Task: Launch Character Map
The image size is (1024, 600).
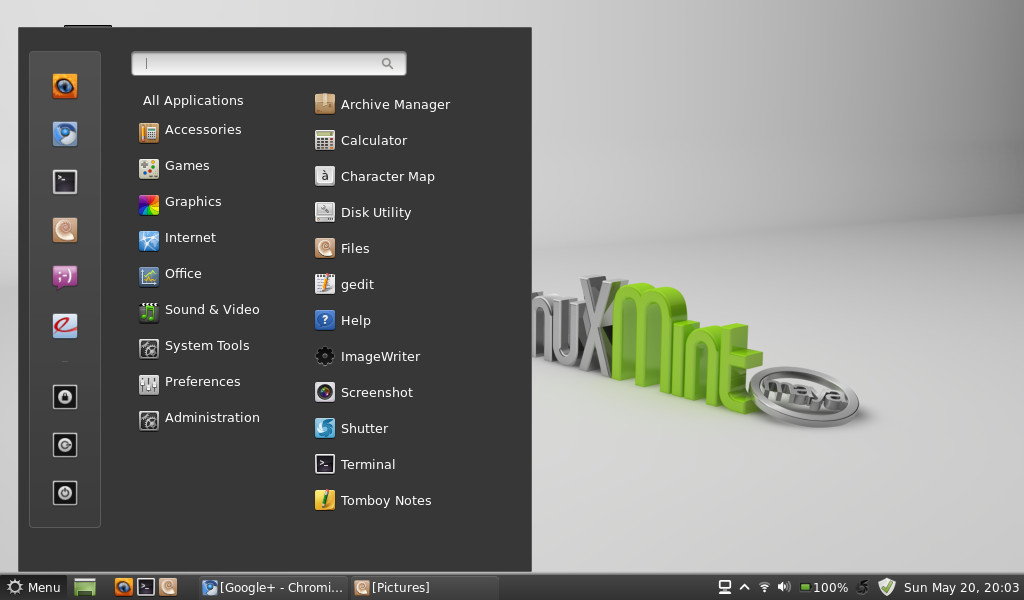Action: [x=386, y=176]
